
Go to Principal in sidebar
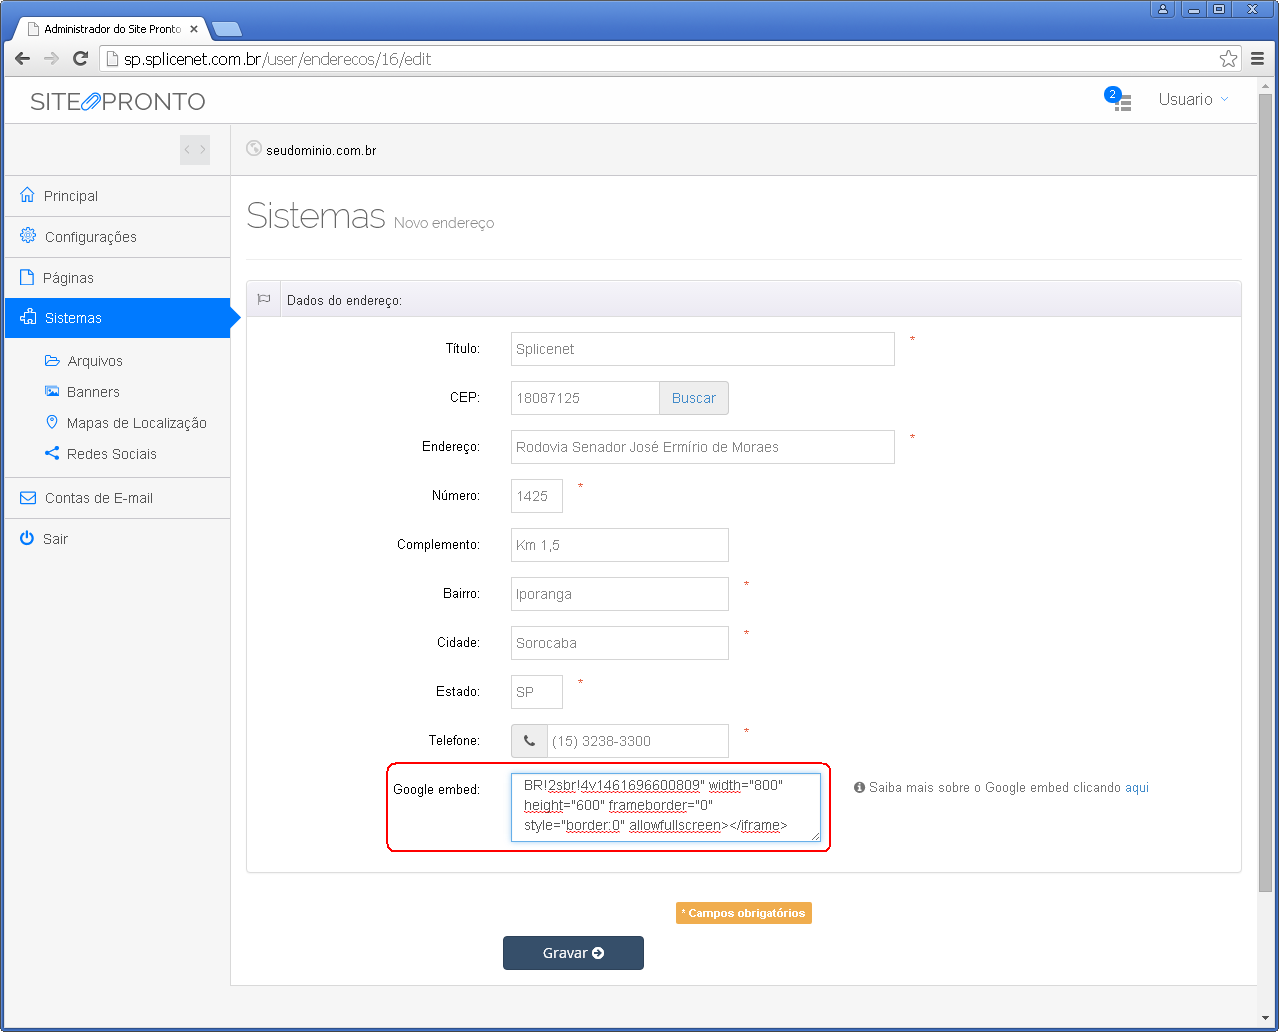pyautogui.click(x=70, y=196)
